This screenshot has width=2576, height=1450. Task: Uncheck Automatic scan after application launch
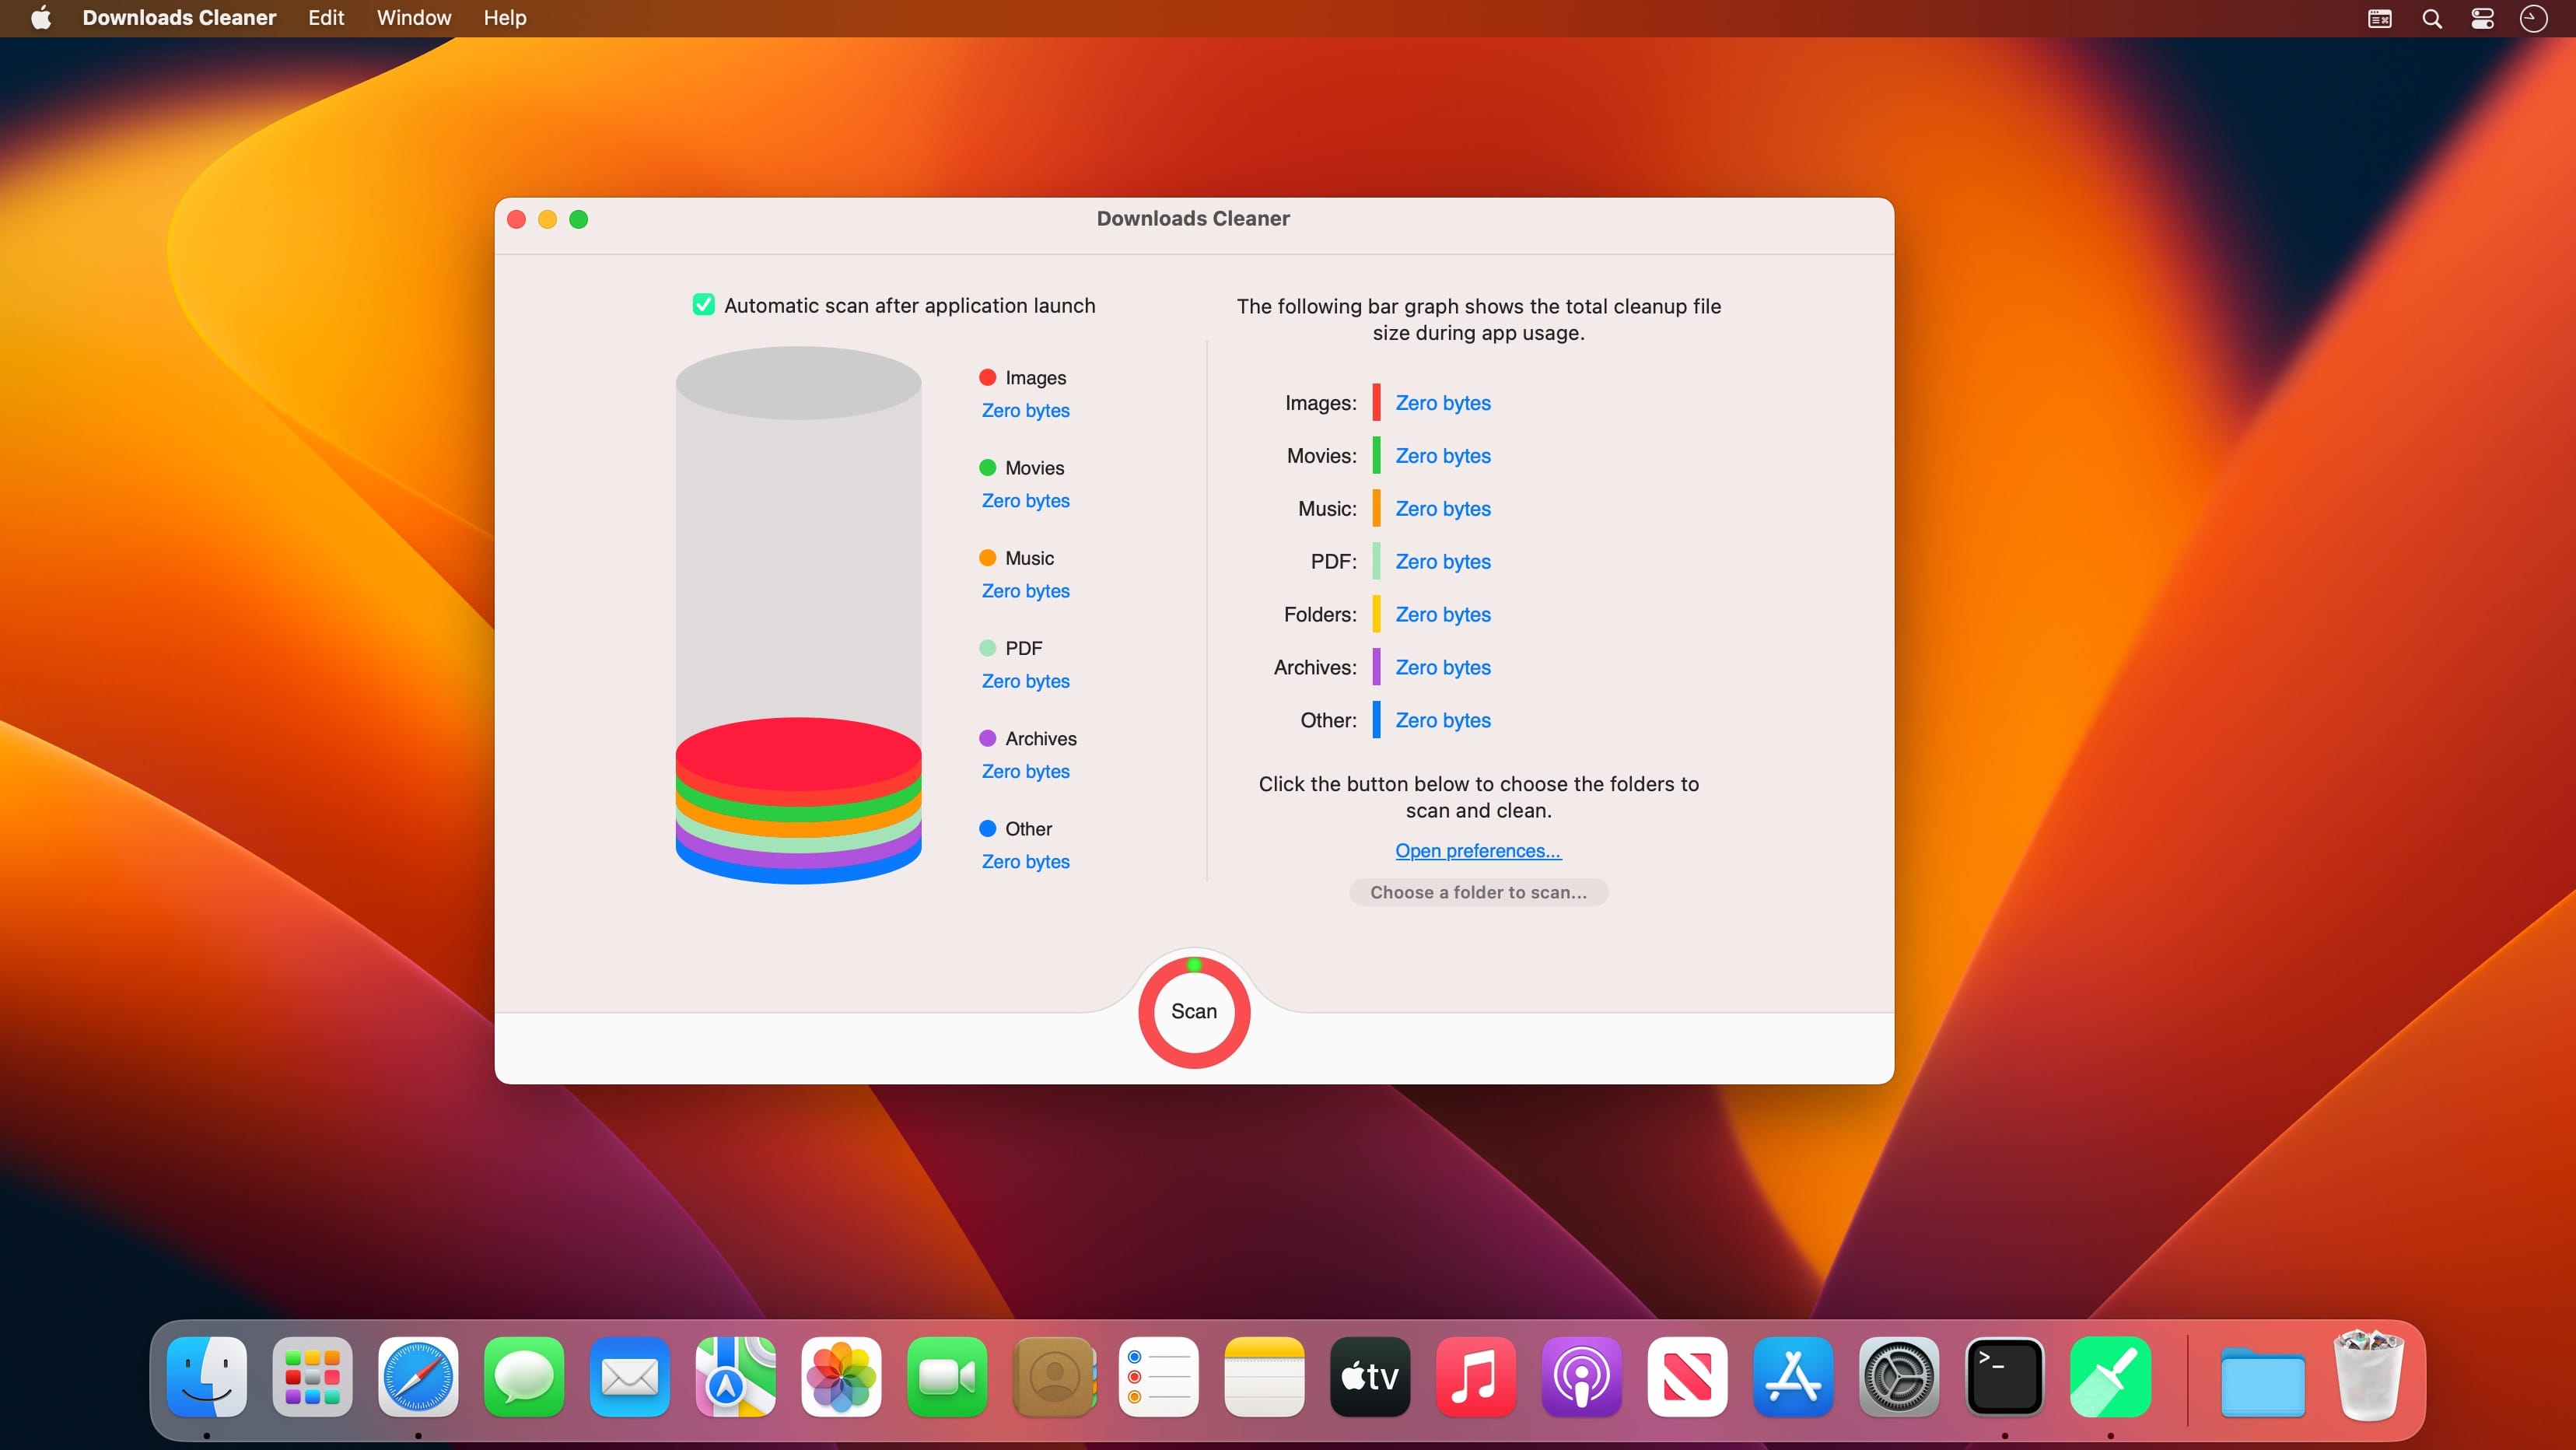(x=704, y=305)
